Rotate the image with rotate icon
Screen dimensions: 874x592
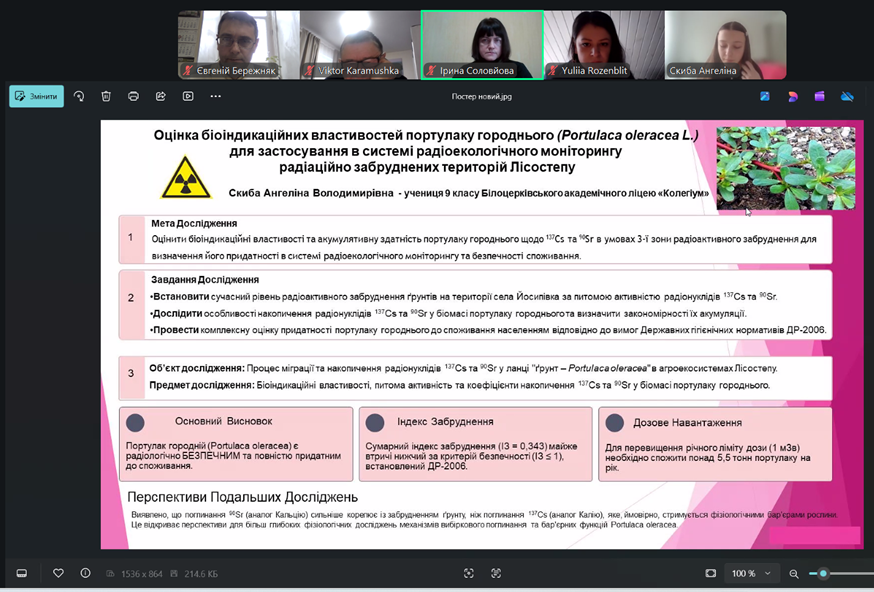(79, 96)
